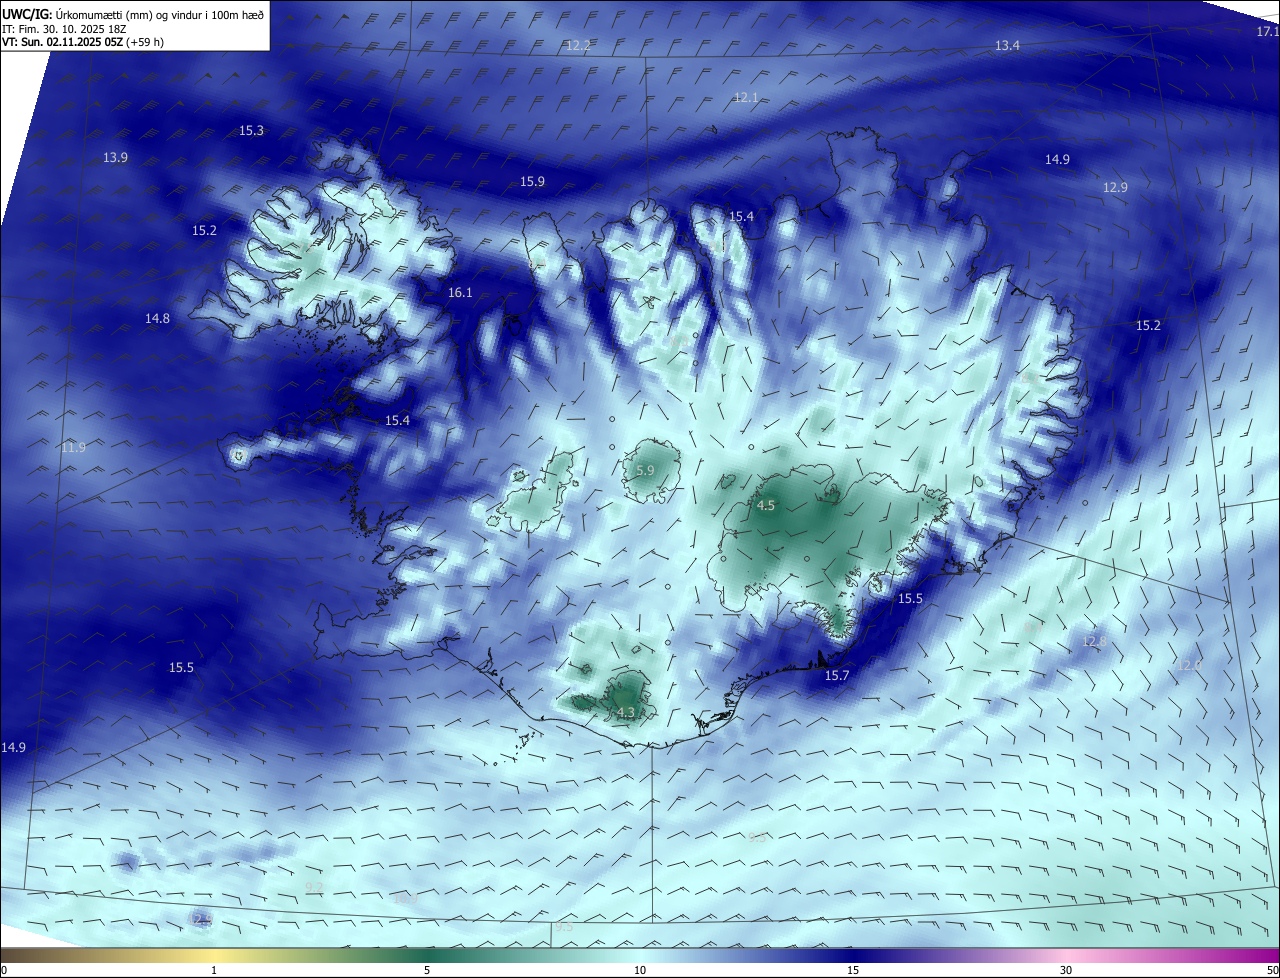Viewport: 1280px width, 978px height.
Task: Click the 0 tick on the colorbar
Action: 4,970
